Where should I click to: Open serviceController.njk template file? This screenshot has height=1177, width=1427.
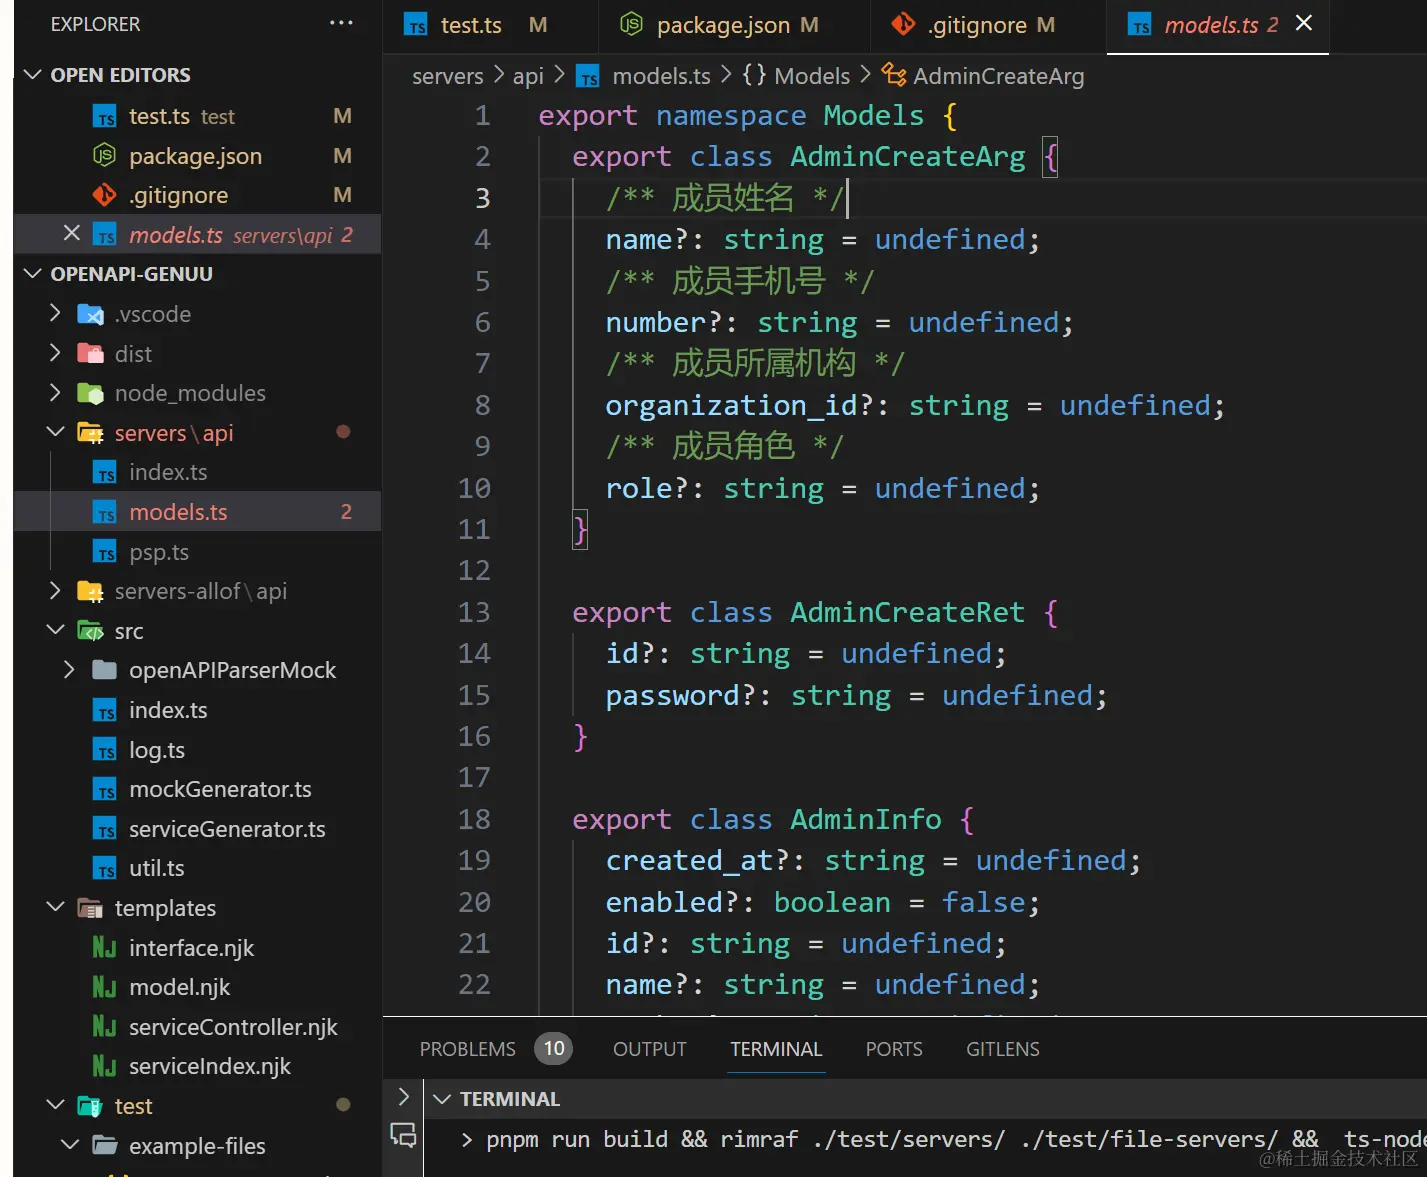(x=197, y=1027)
